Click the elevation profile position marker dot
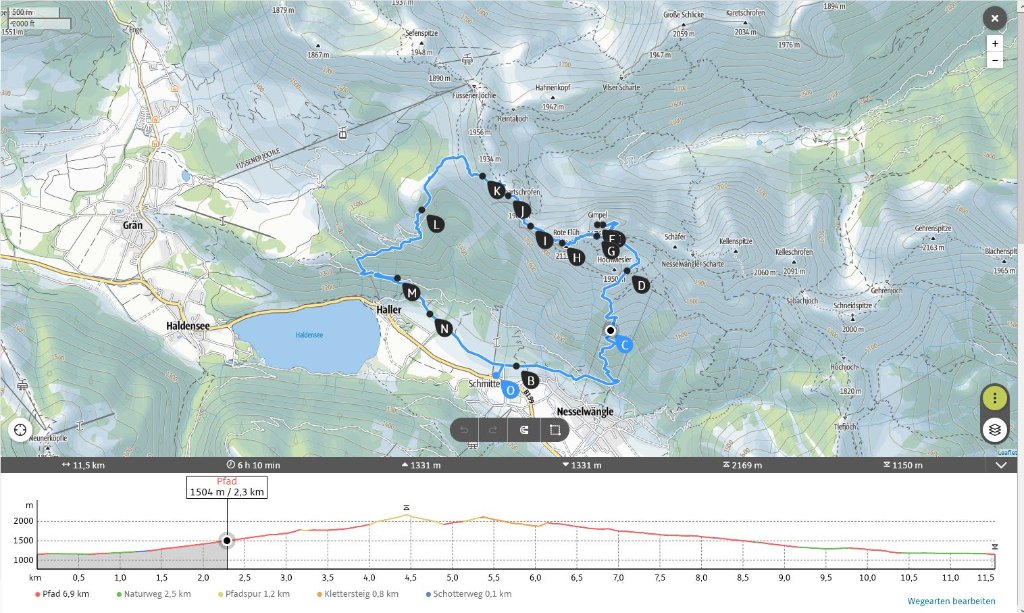Viewport: 1024px width, 613px height. (x=227, y=540)
